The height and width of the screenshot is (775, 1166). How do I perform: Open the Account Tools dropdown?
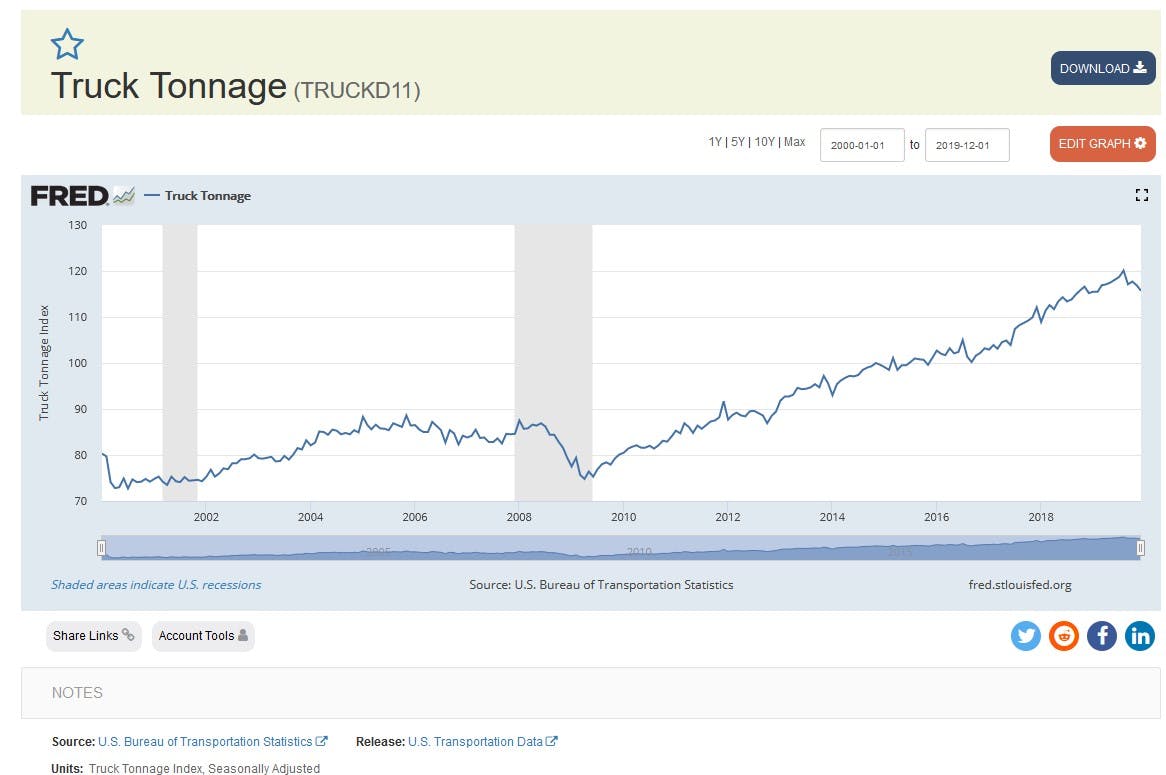[x=203, y=636]
